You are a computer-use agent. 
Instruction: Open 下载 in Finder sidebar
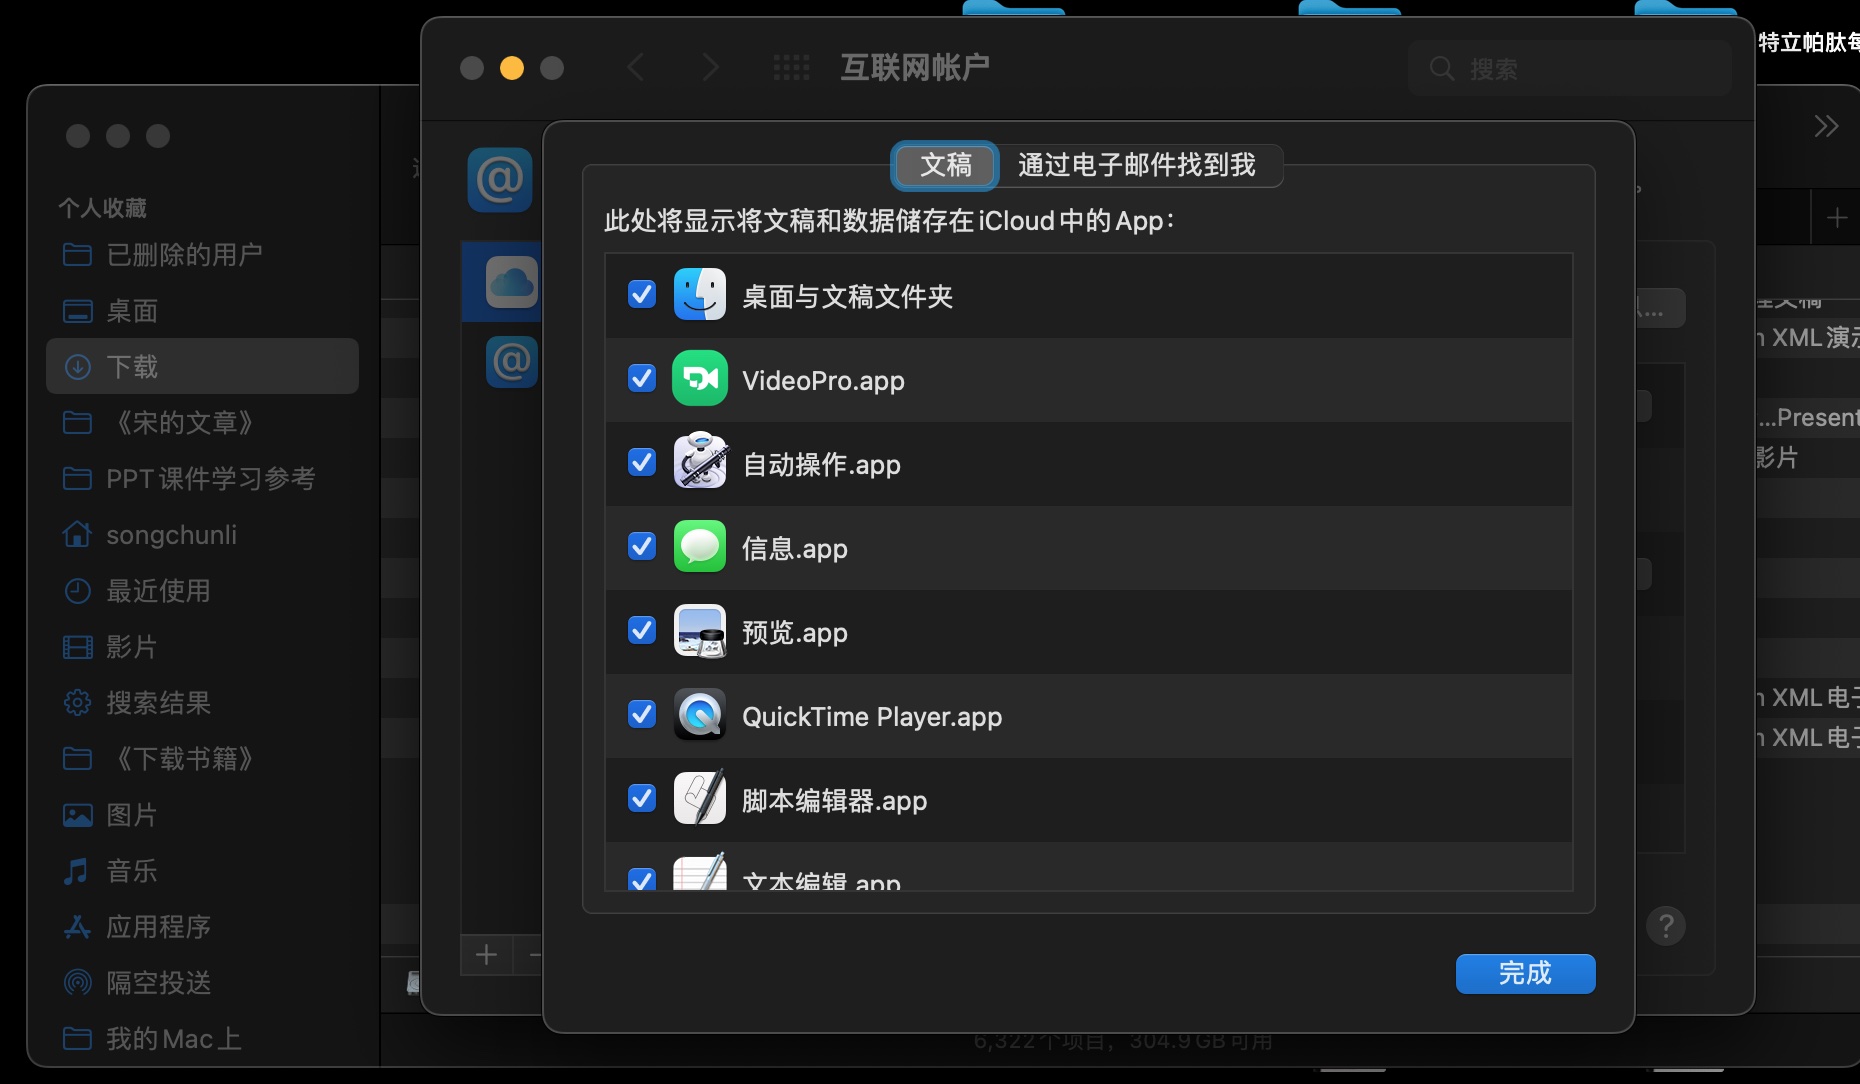202,367
